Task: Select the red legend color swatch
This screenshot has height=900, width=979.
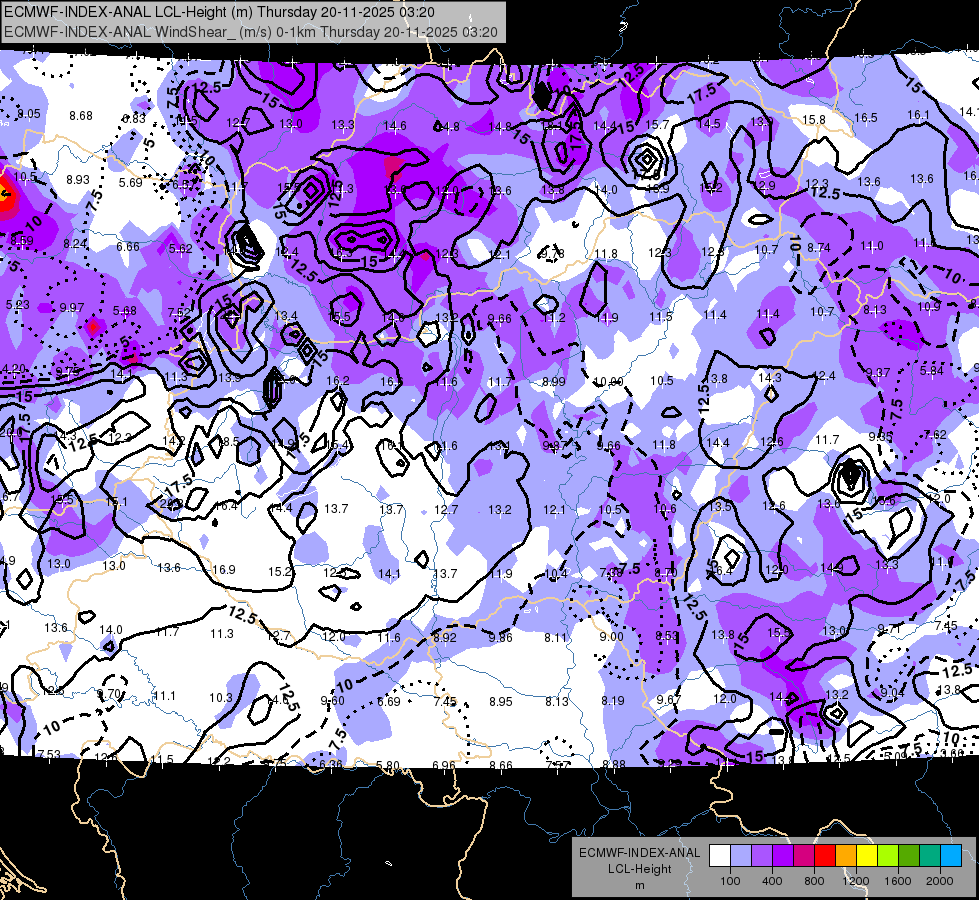Action: tap(825, 856)
